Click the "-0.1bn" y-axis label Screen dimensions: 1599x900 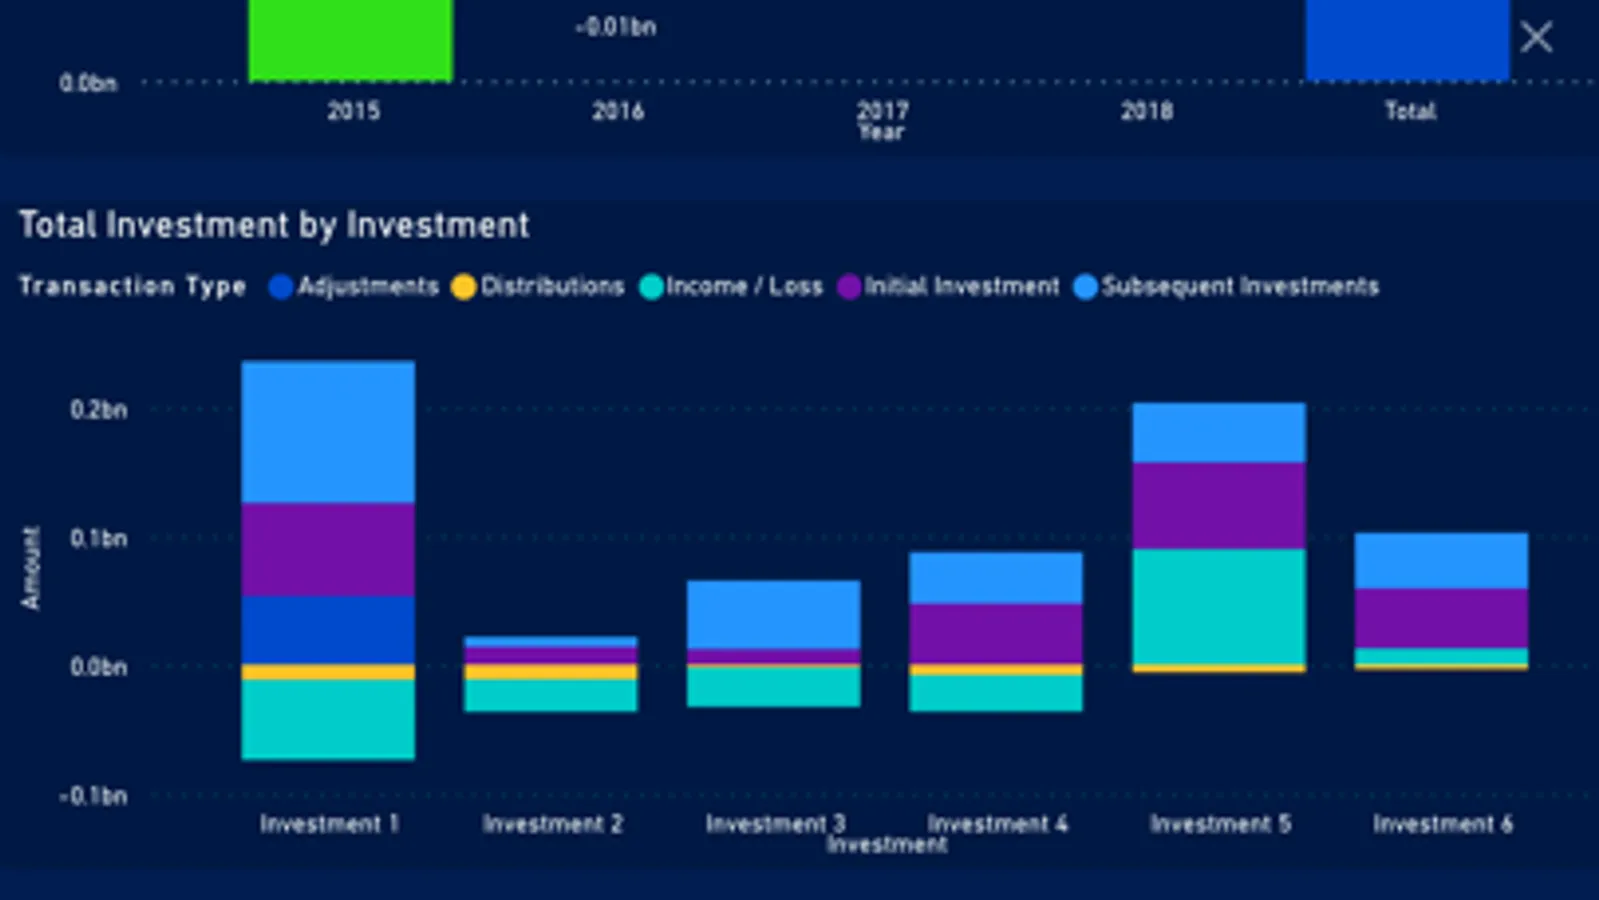[x=93, y=796]
